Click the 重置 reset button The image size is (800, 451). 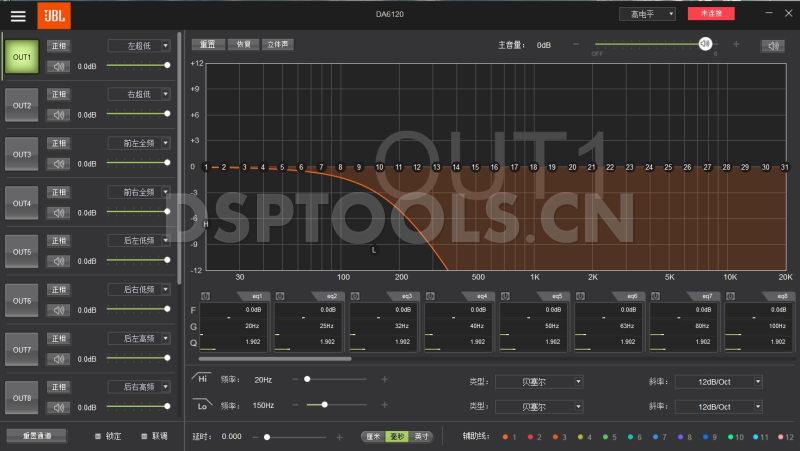pos(208,44)
